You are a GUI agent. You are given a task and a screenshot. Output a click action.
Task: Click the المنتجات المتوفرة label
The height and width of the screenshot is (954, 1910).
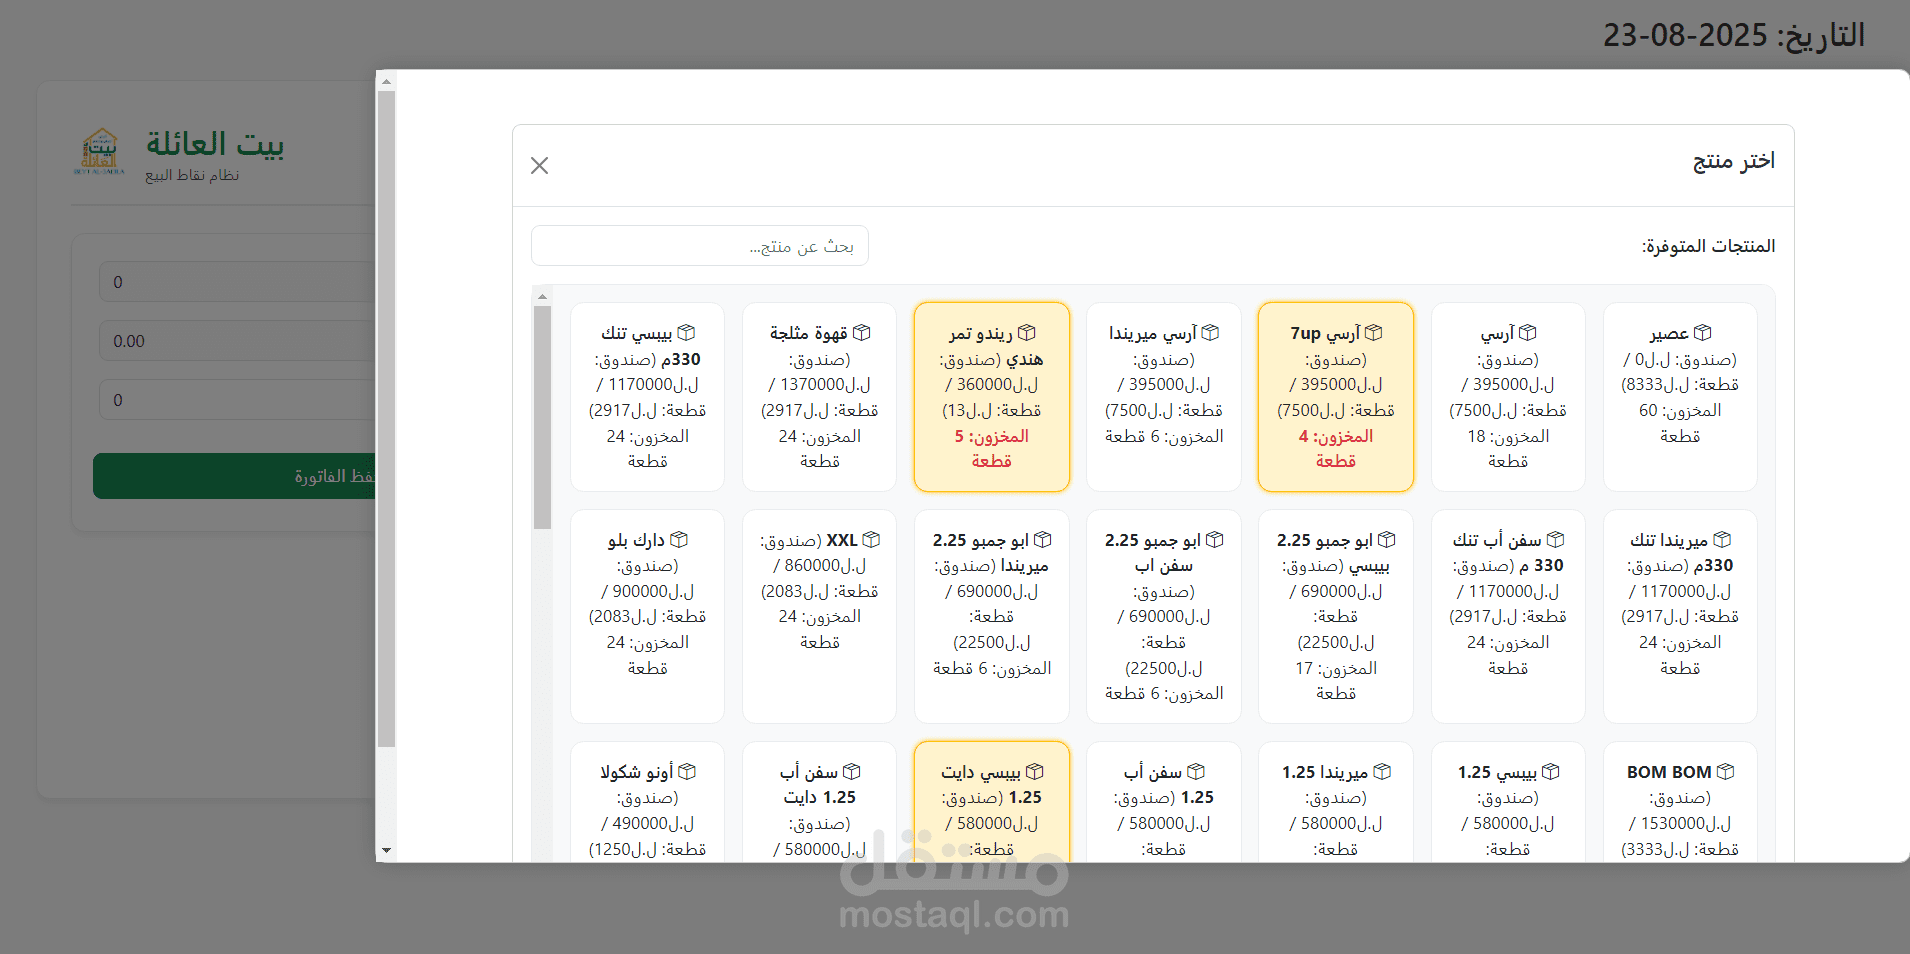[1708, 246]
